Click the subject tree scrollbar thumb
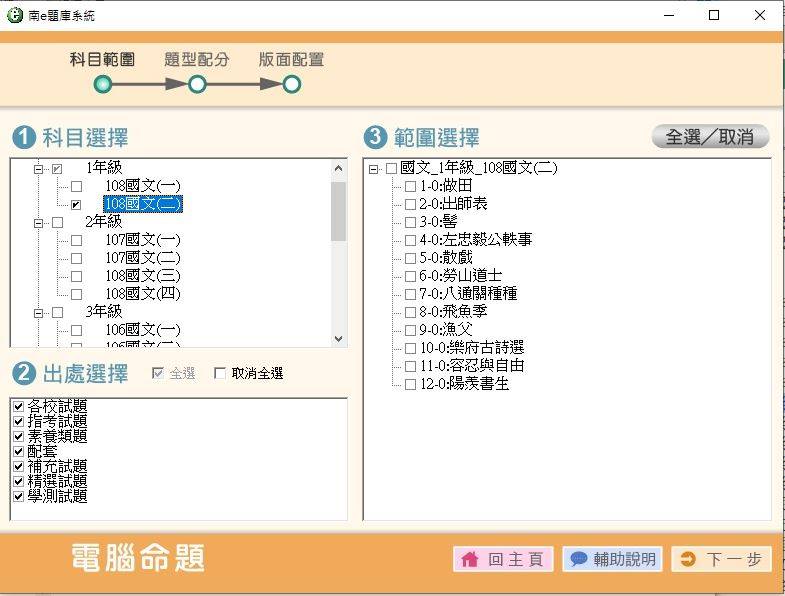Viewport: 785px width, 596px height. pyautogui.click(x=338, y=211)
